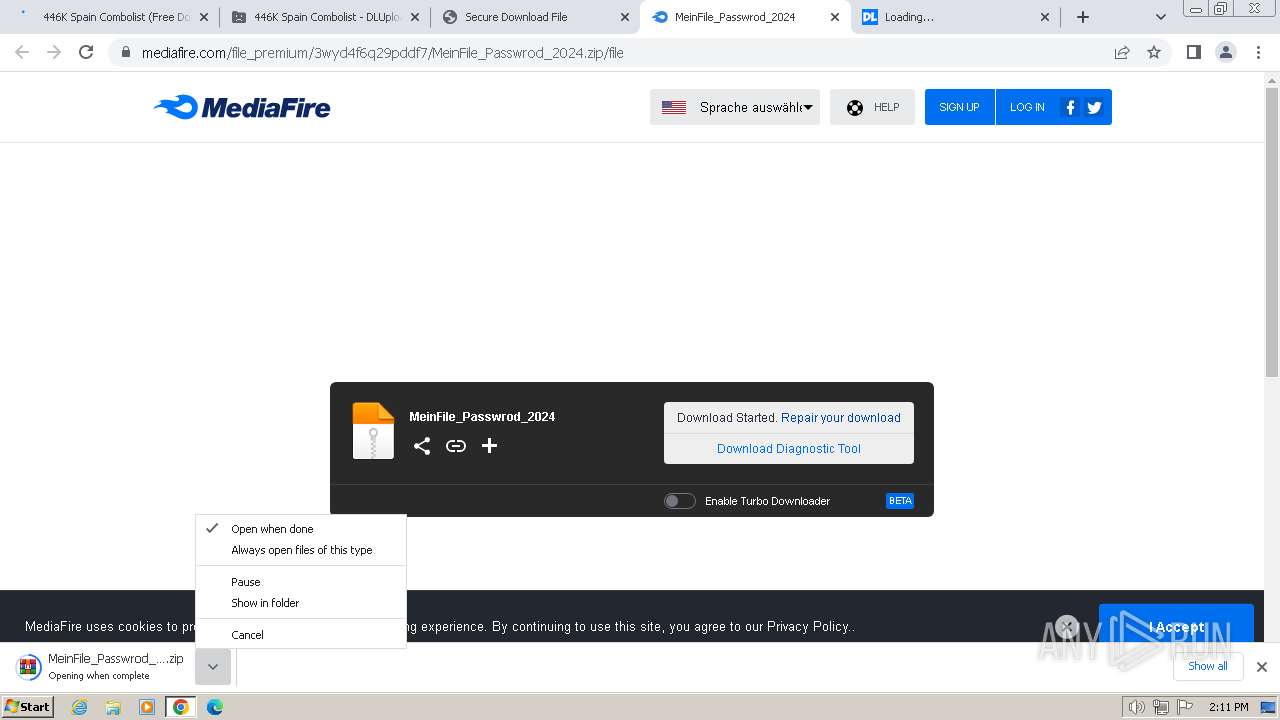Choose Cancel in download menu

pyautogui.click(x=301, y=635)
